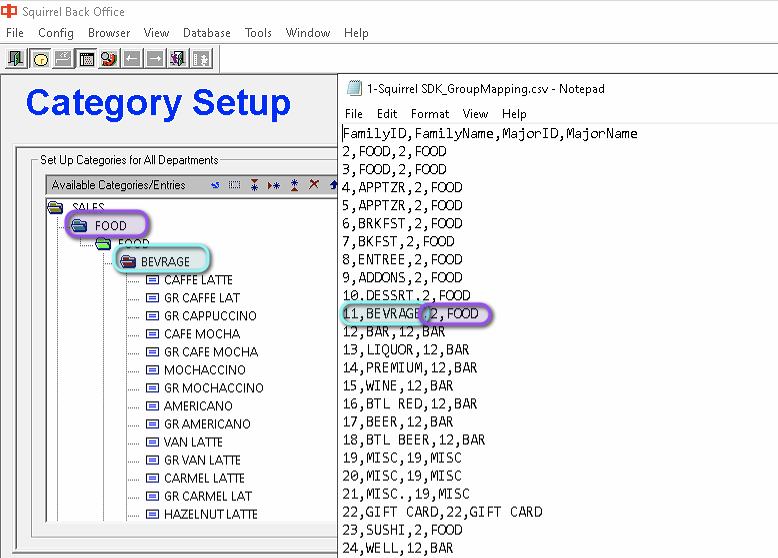The image size is (778, 558).
Task: Open the Squirrel View menu
Action: click(156, 33)
